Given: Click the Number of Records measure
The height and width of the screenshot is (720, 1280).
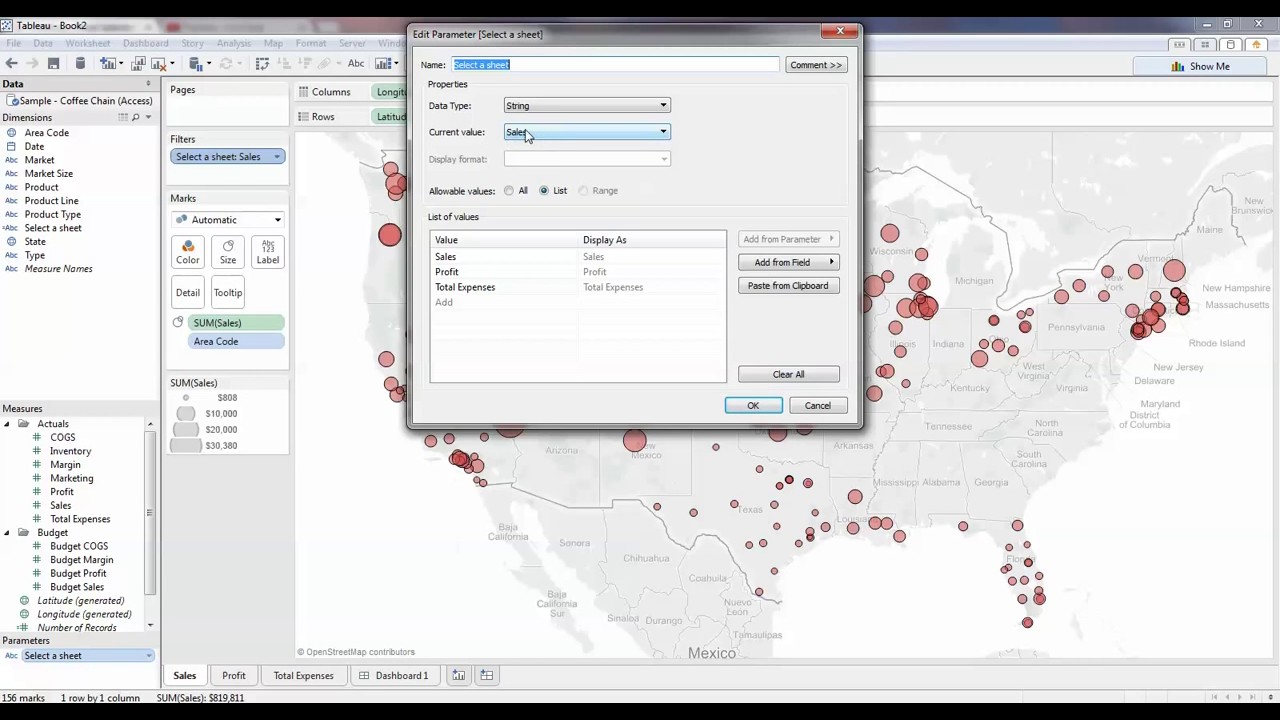Looking at the screenshot, I should [x=77, y=628].
